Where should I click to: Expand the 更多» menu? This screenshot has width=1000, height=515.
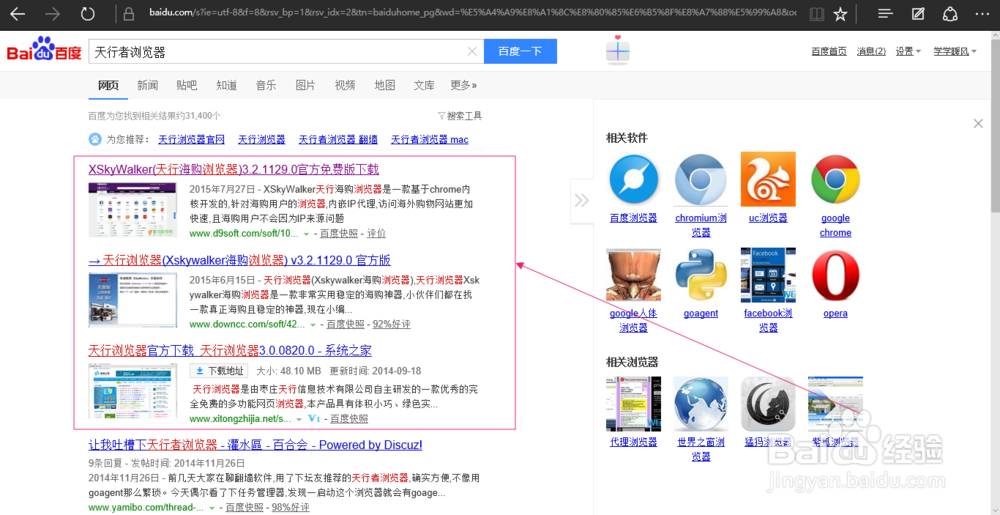pyautogui.click(x=464, y=85)
